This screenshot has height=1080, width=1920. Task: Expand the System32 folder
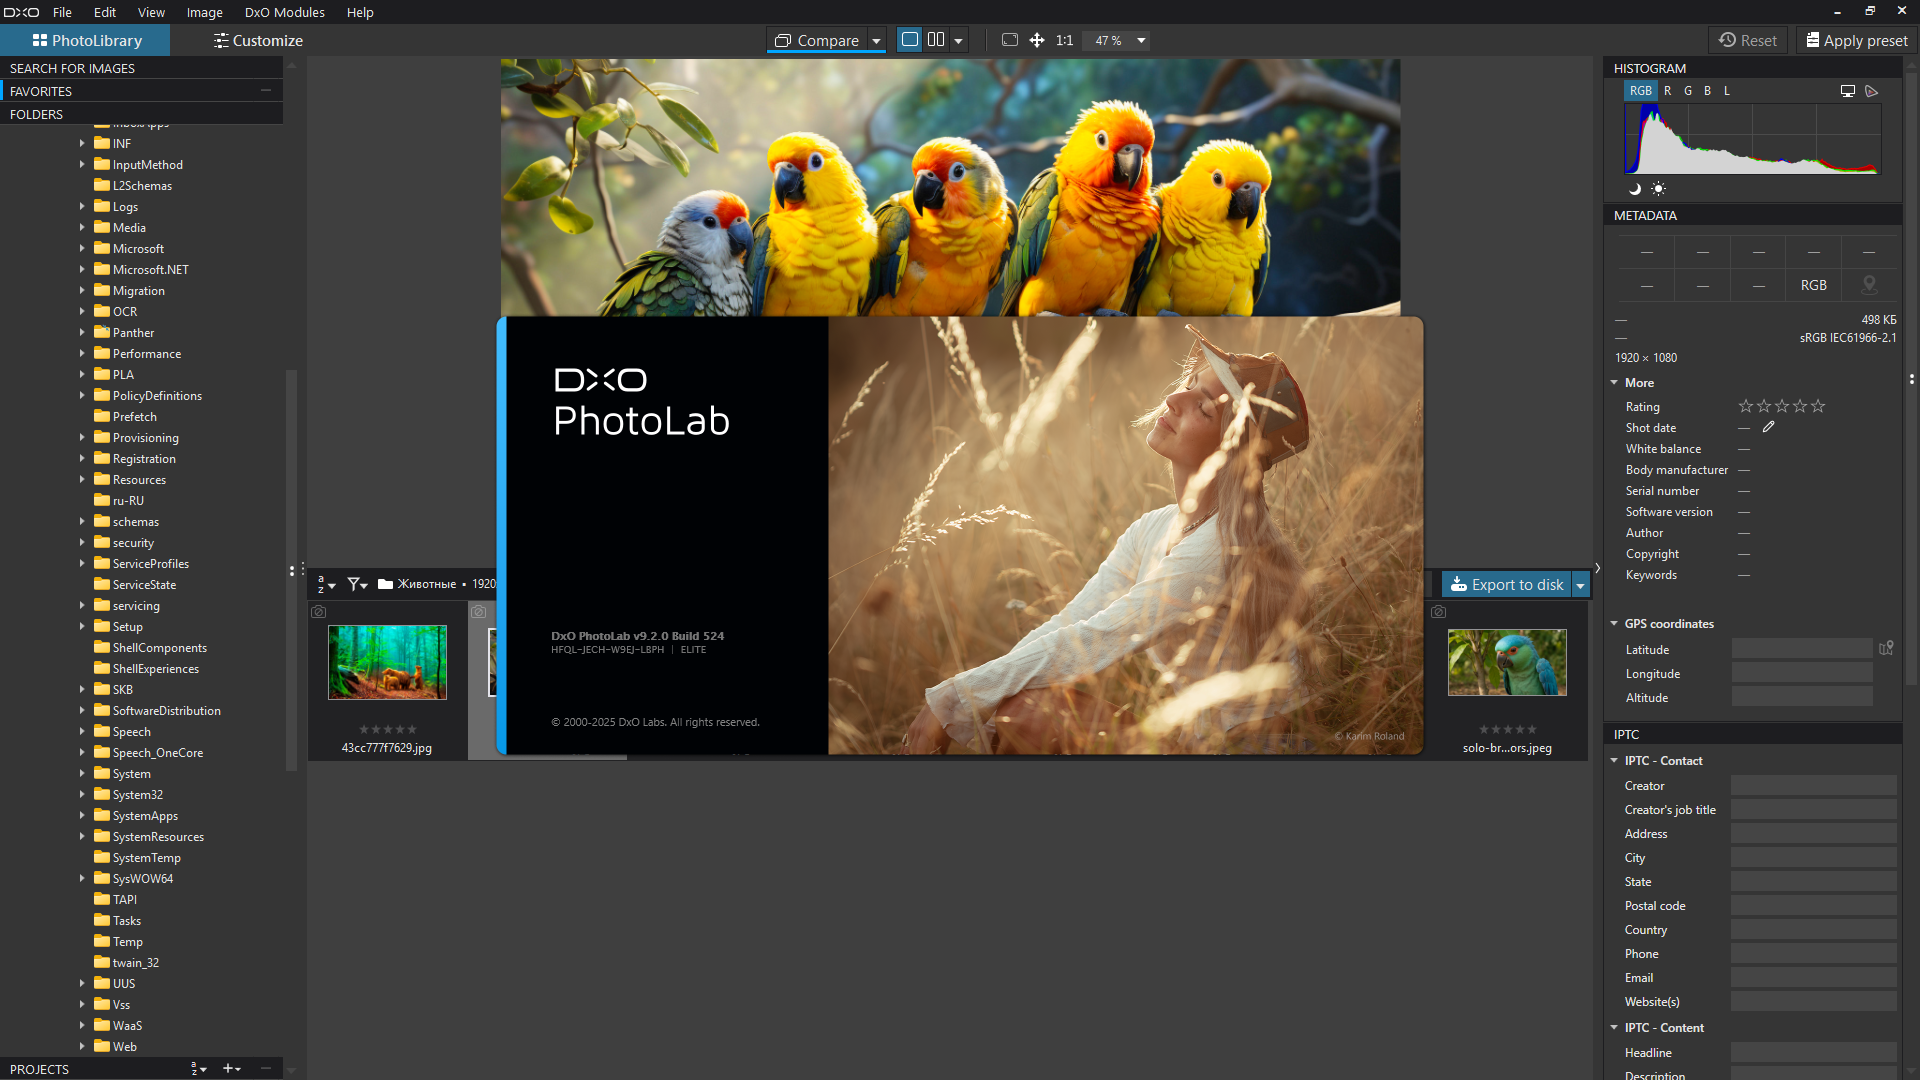click(82, 795)
